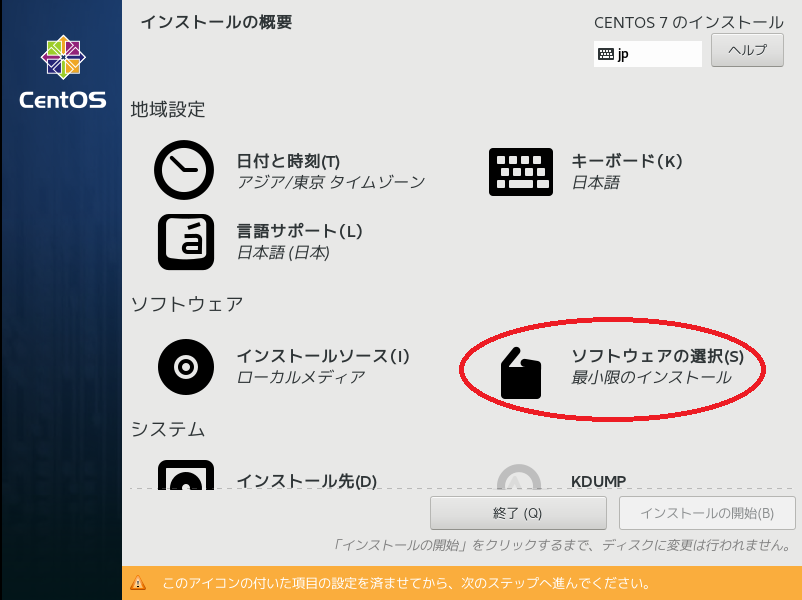
Task: Open 言語サポート(L) settings
Action: 299,231
